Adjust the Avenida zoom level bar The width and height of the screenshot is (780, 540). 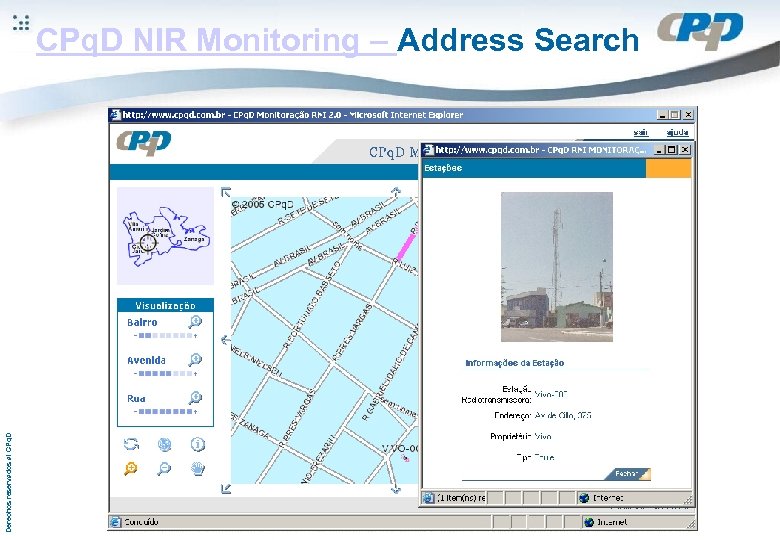[165, 373]
